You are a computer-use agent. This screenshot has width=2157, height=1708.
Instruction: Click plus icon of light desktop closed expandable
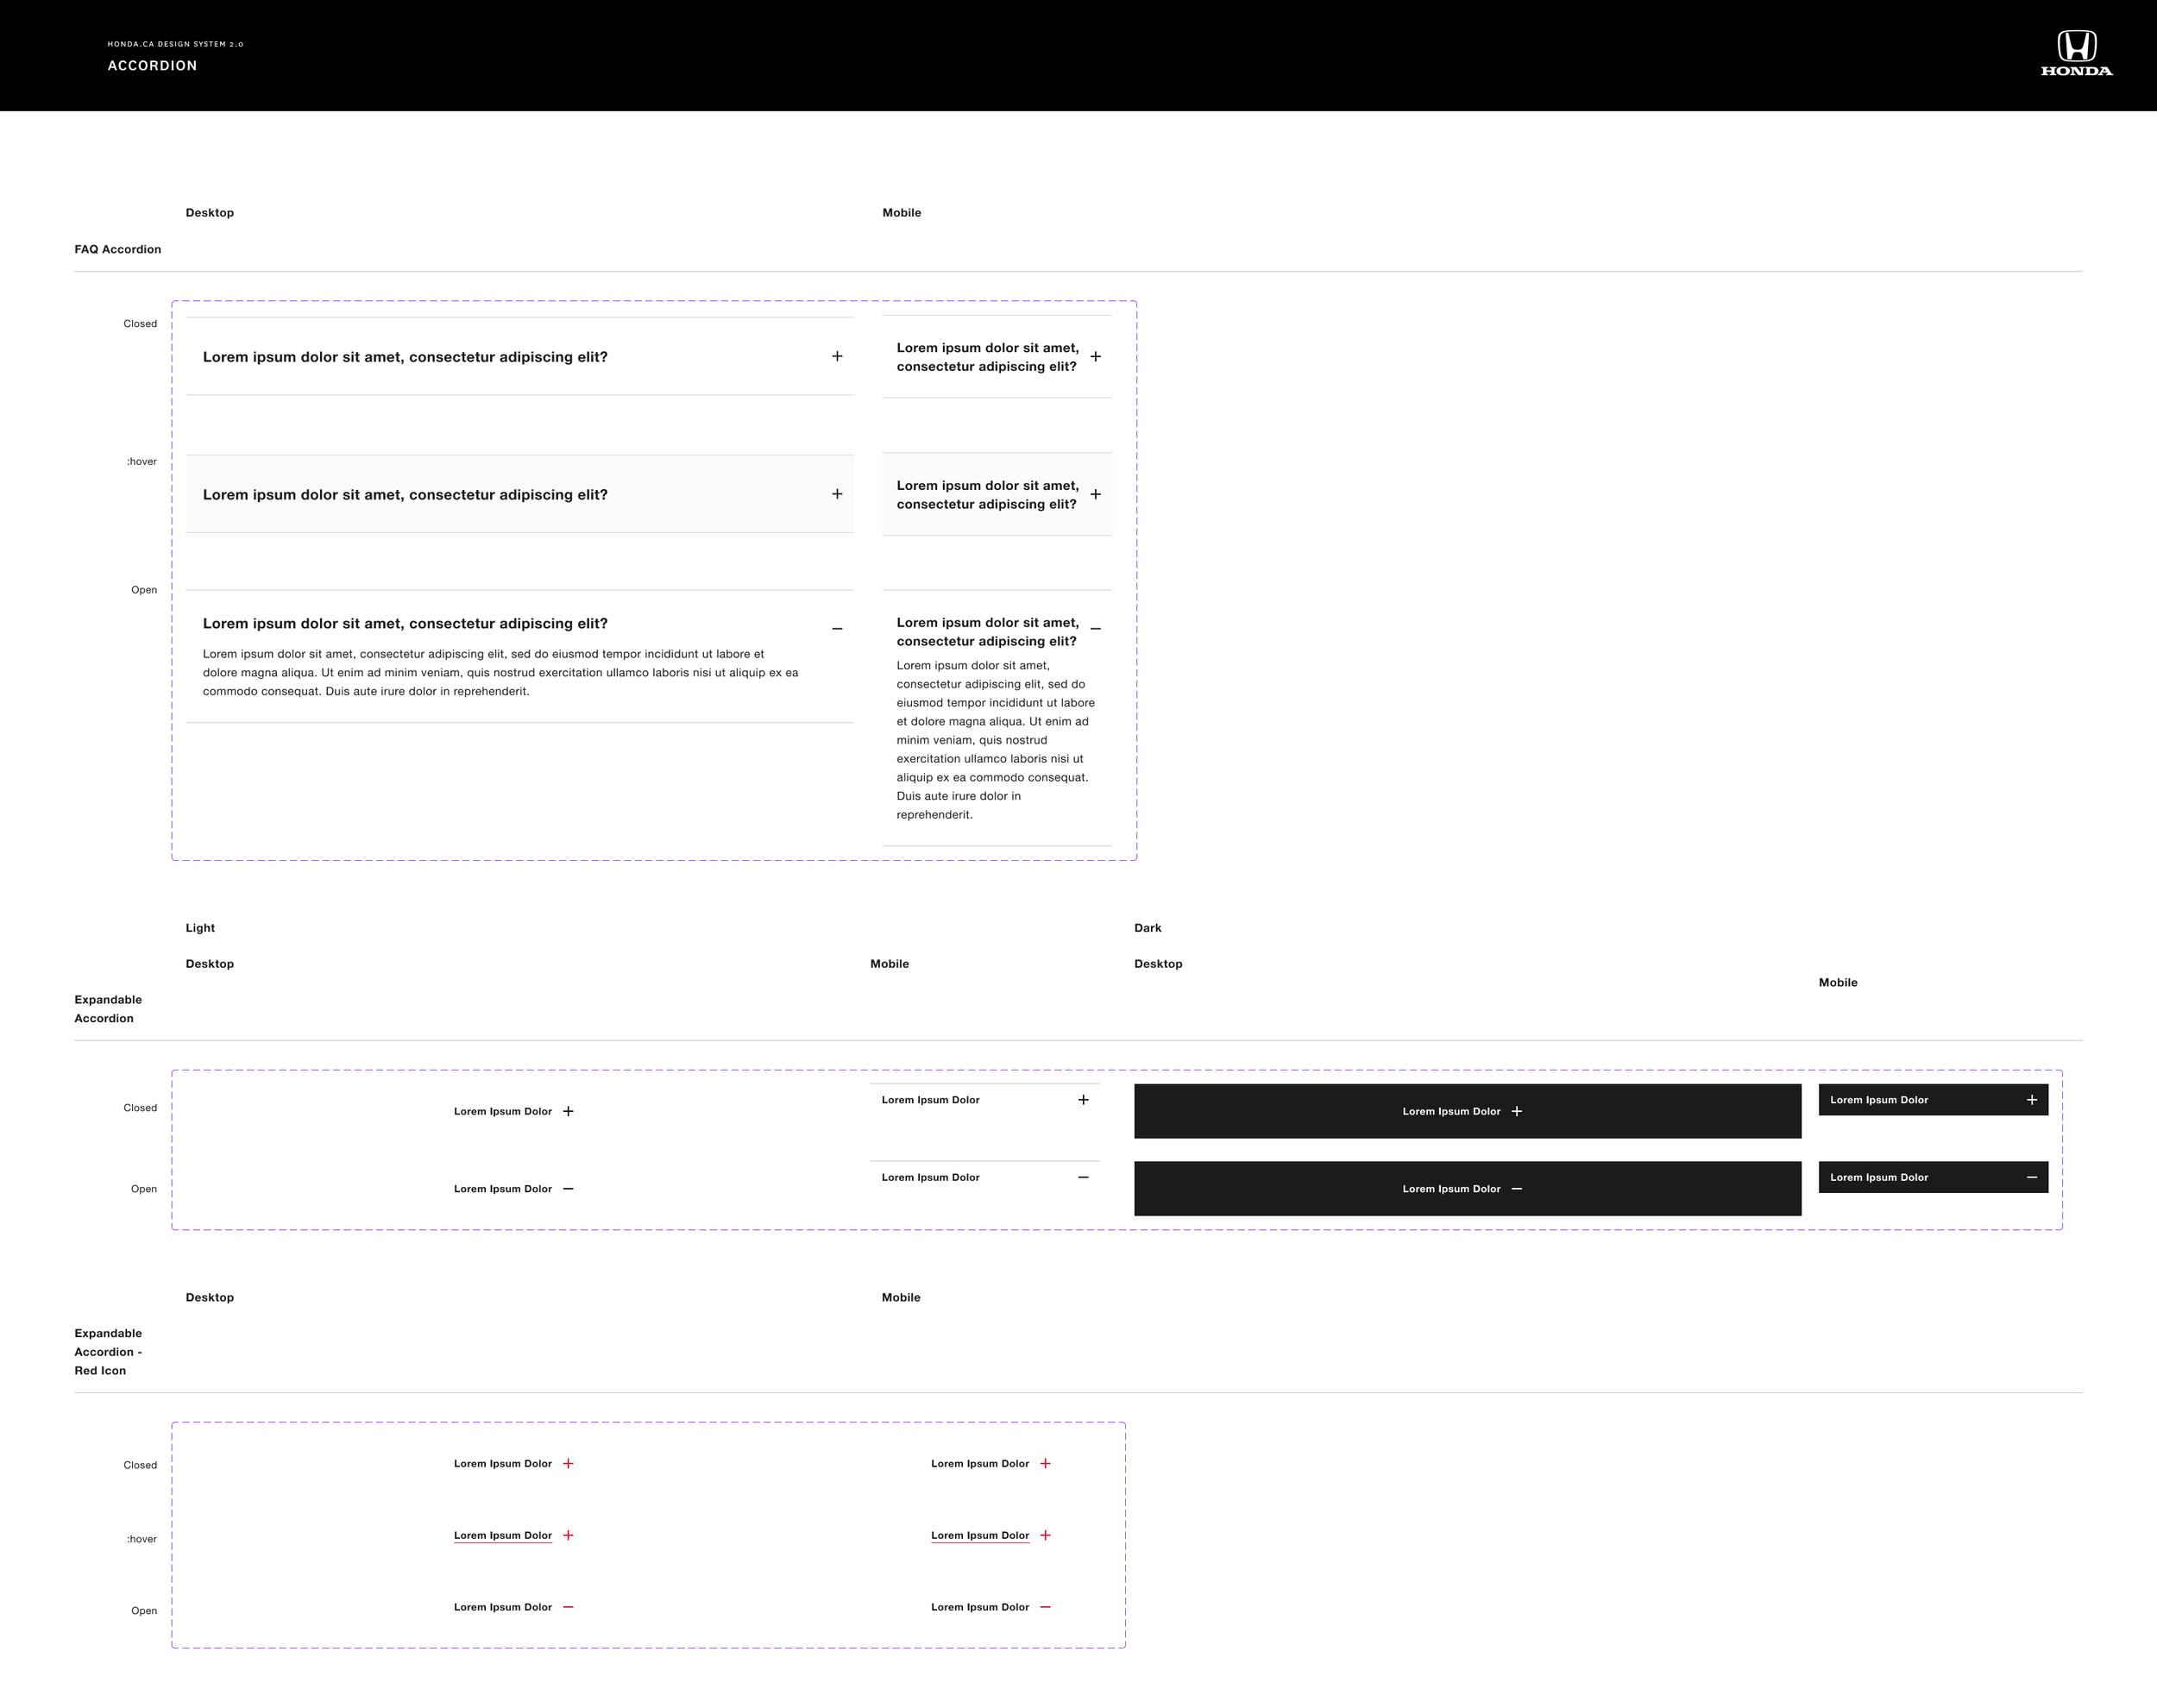coord(568,1111)
